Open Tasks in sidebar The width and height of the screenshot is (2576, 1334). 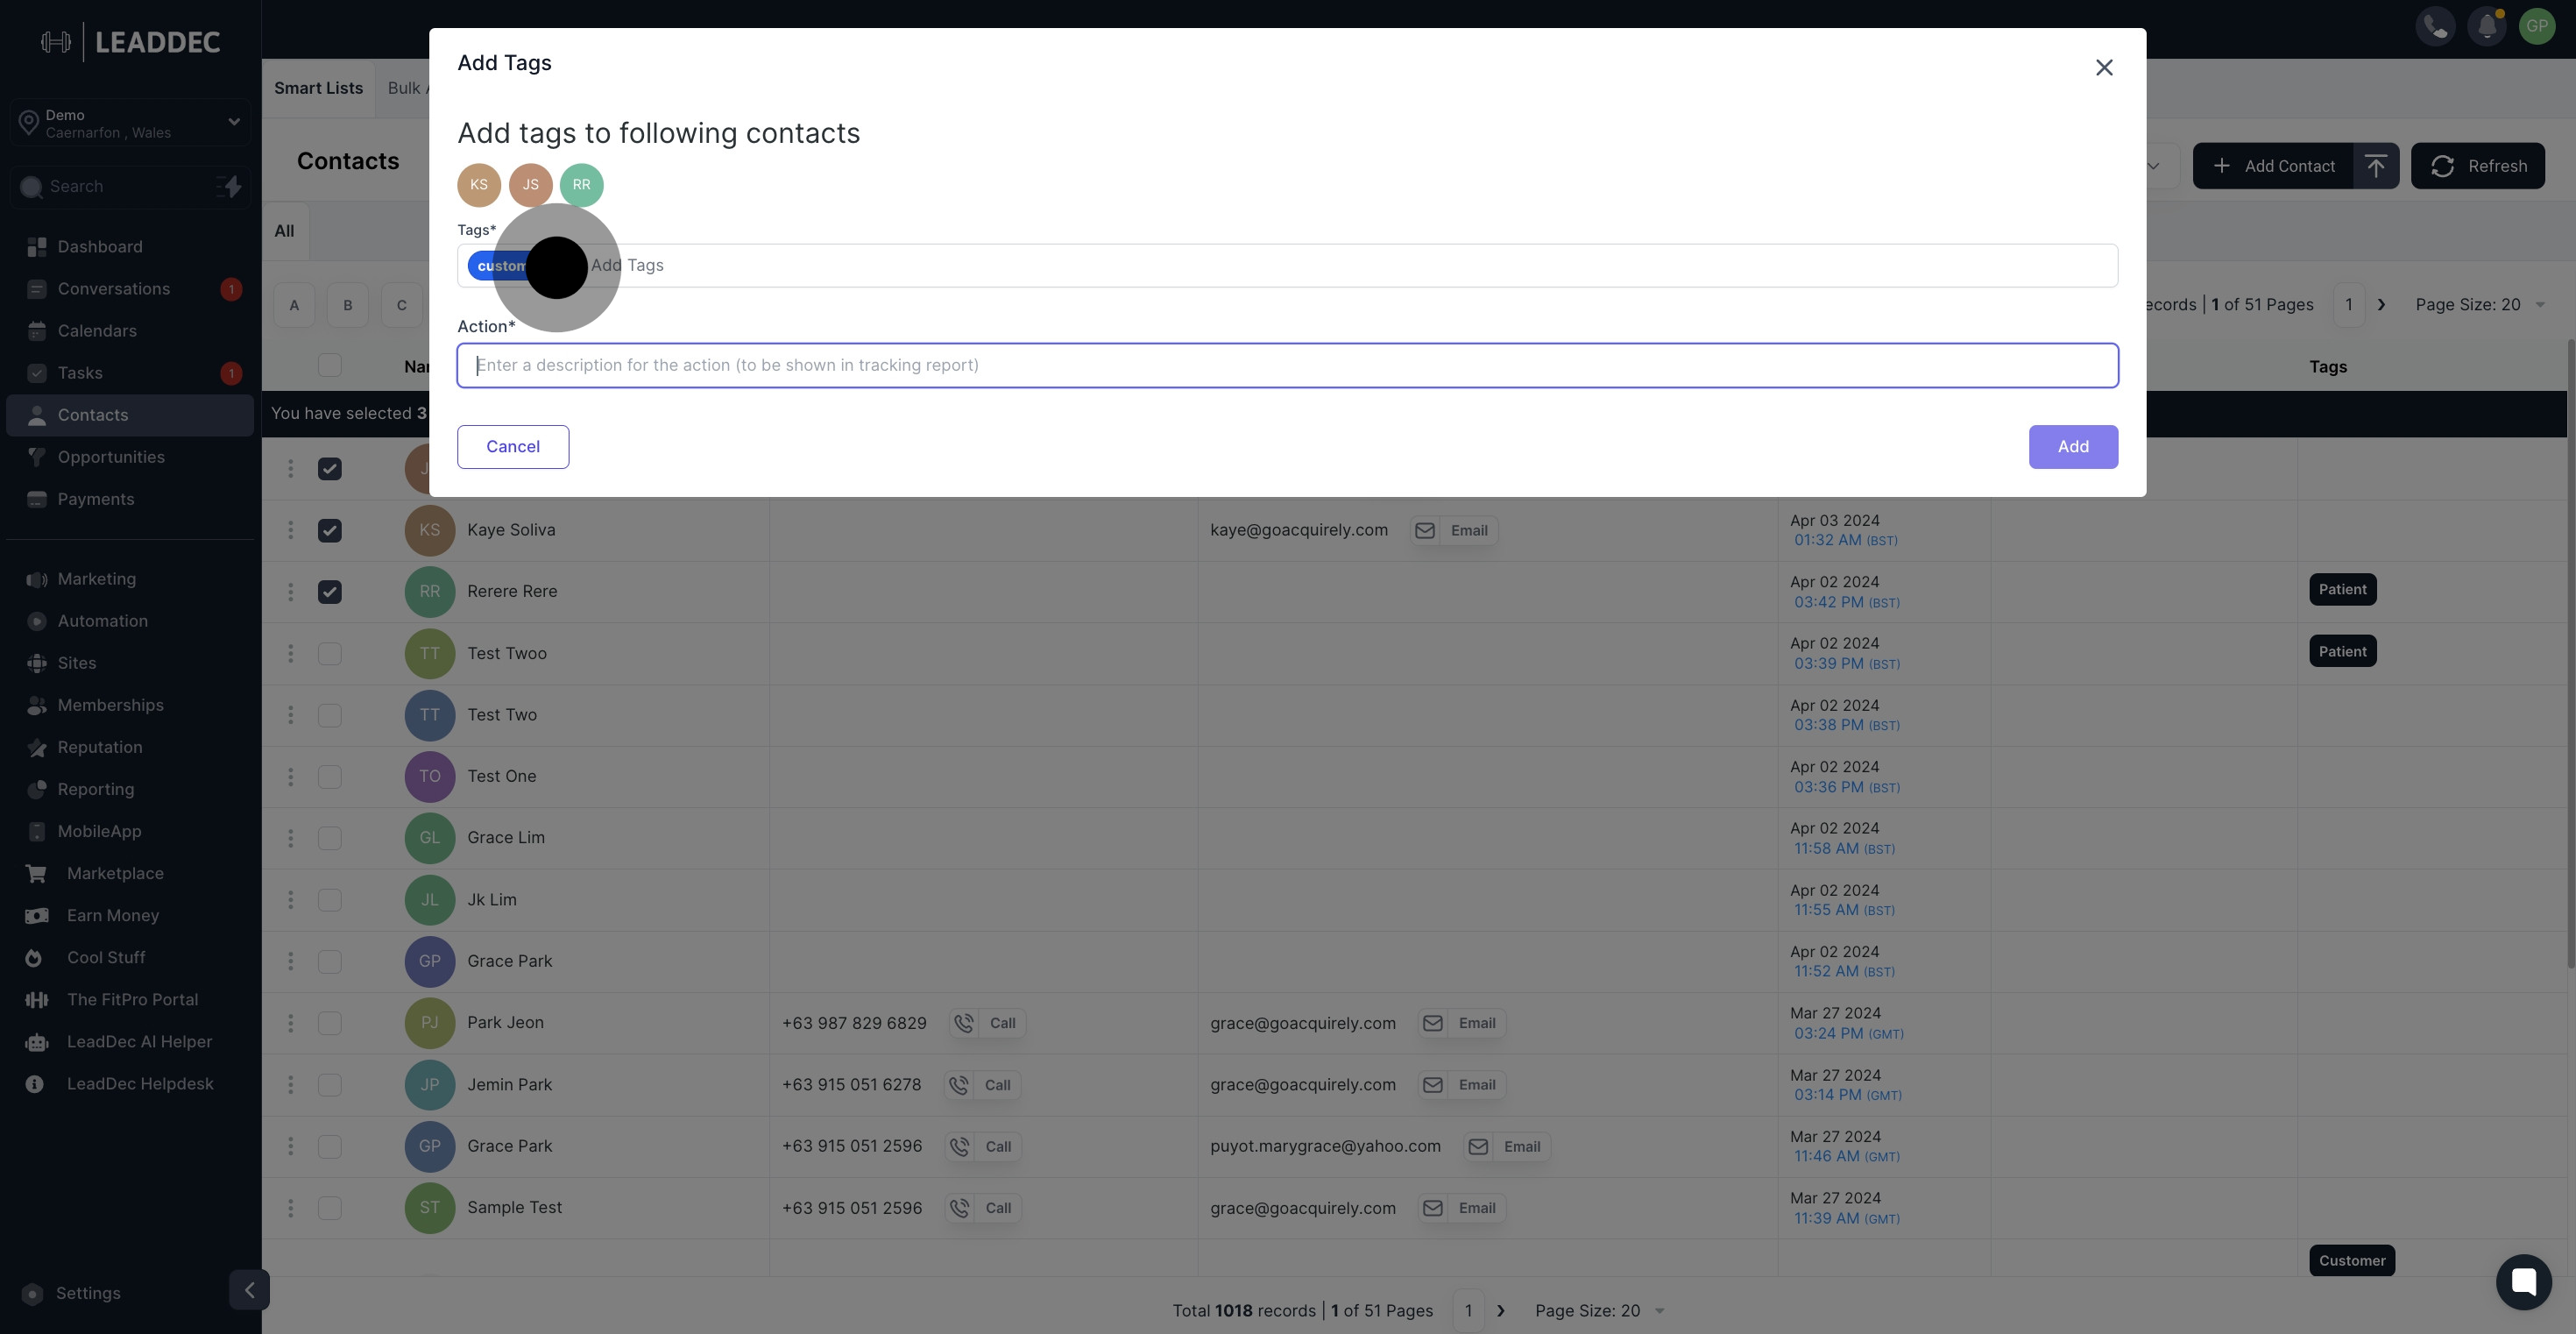[80, 373]
